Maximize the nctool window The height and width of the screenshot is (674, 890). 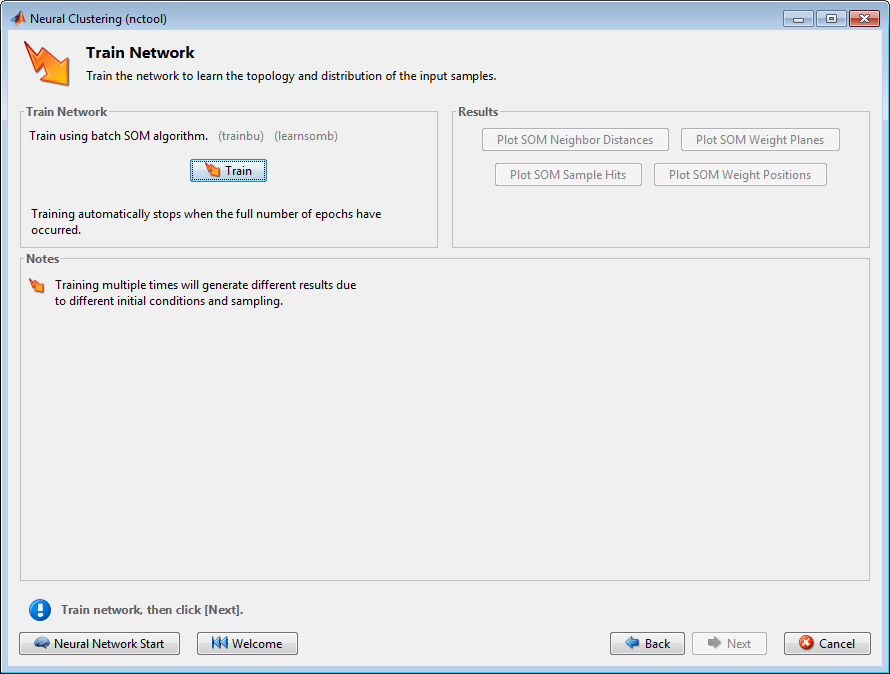pos(831,19)
